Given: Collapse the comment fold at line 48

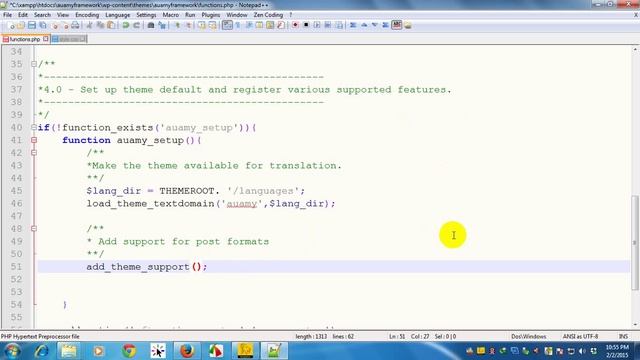Looking at the screenshot, I should point(34,229).
